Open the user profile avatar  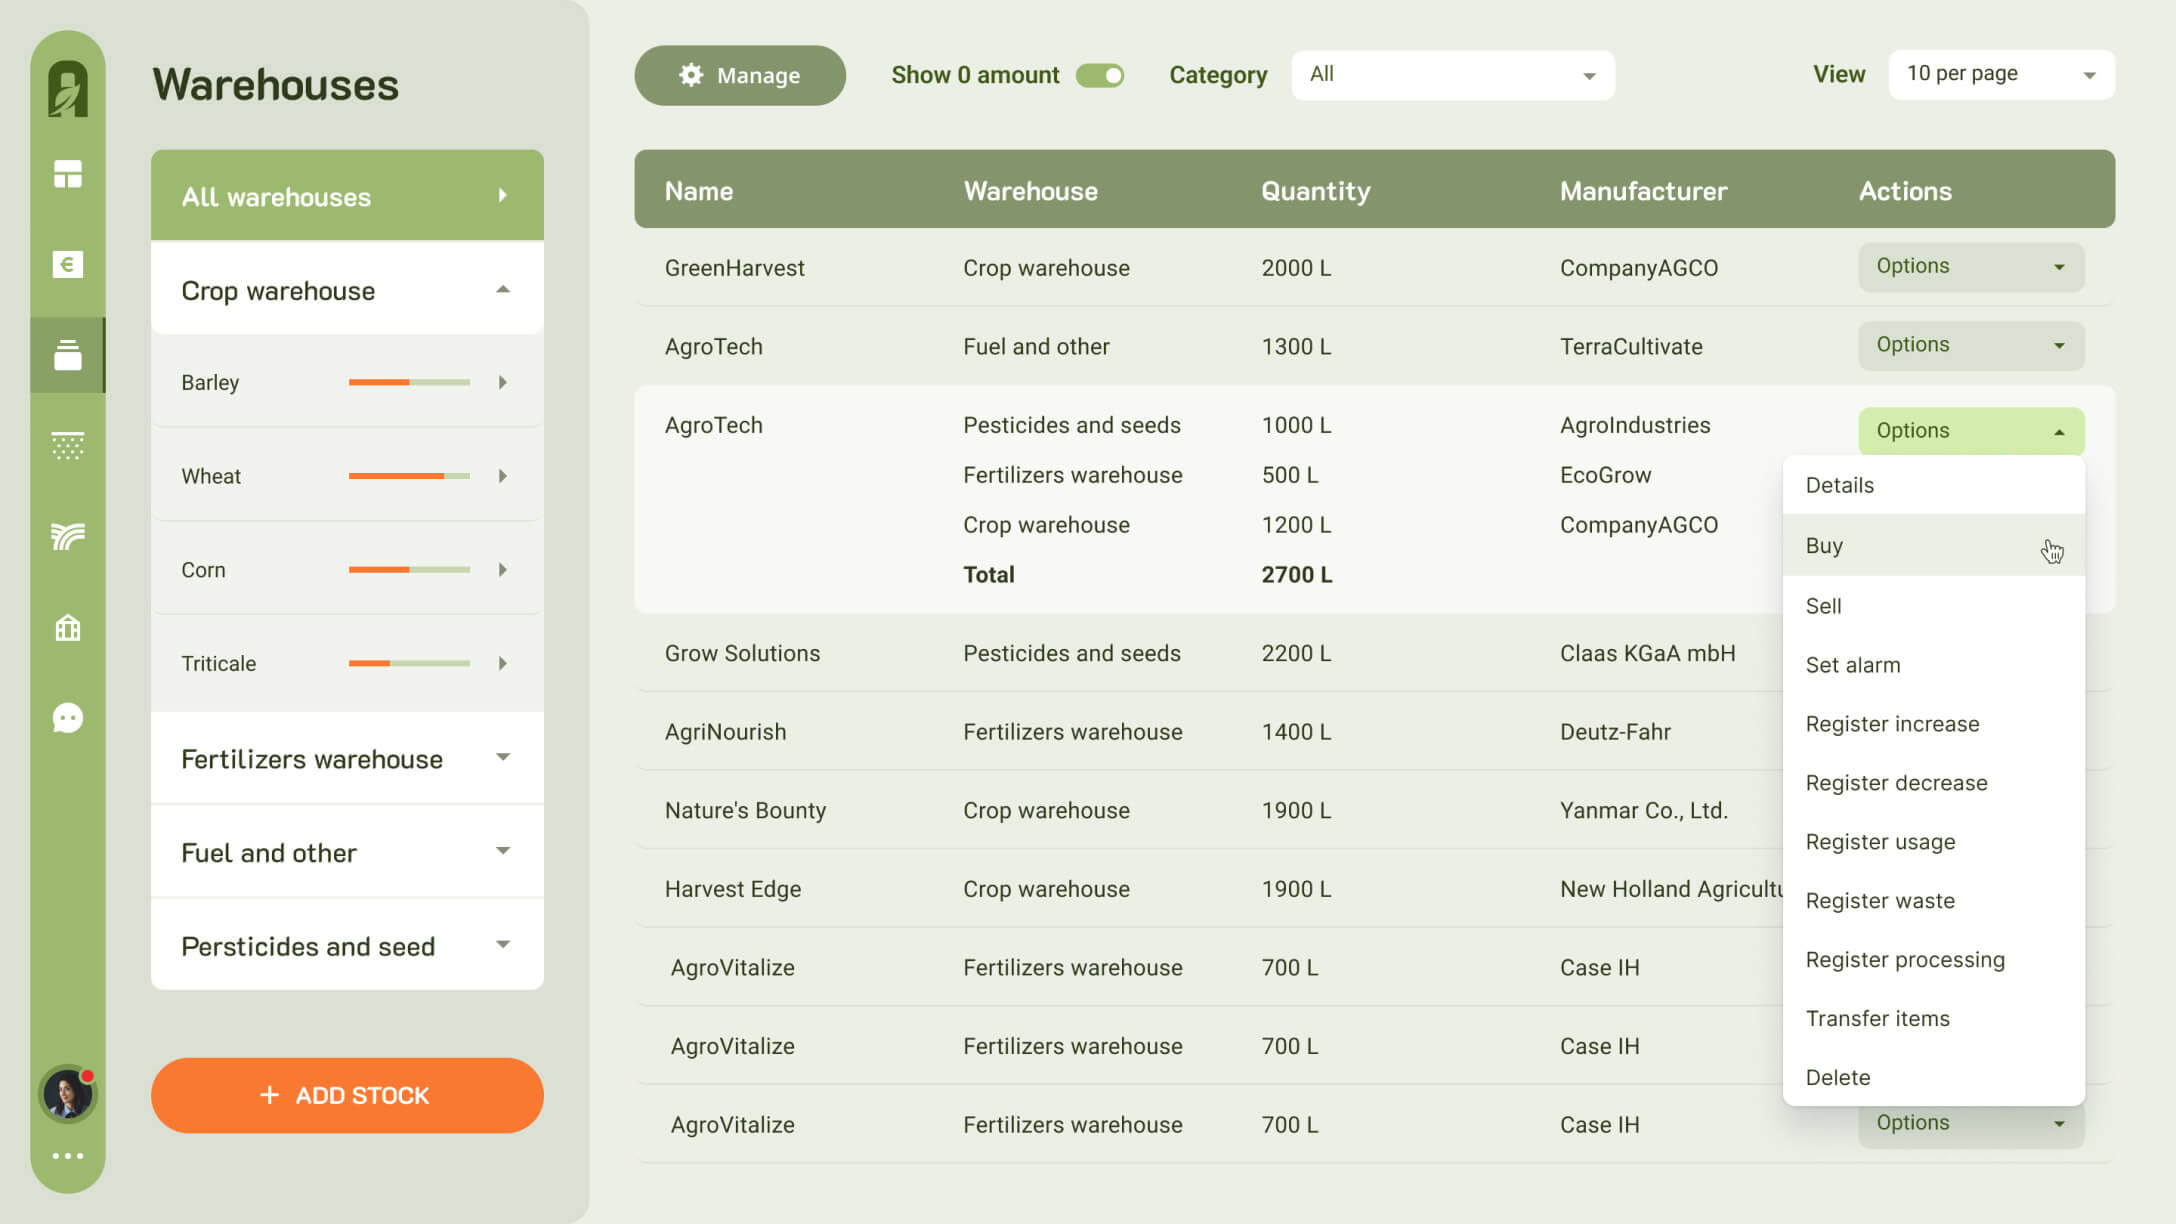(67, 1093)
